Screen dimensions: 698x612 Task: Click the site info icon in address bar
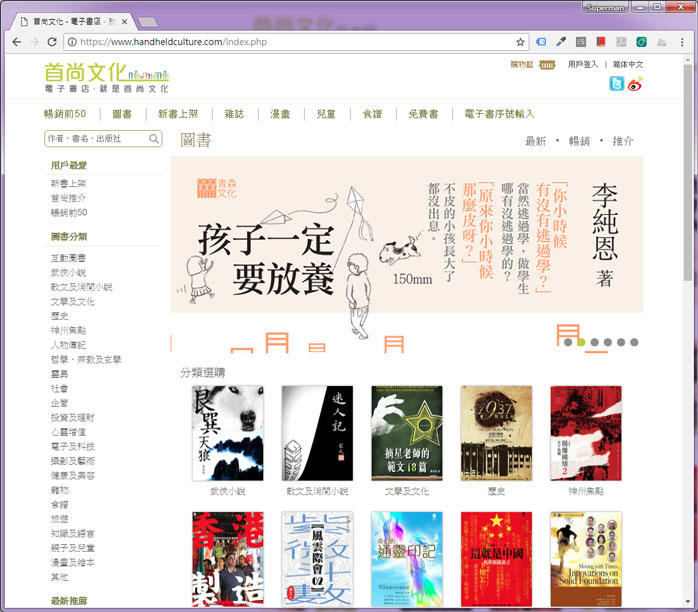tap(72, 42)
